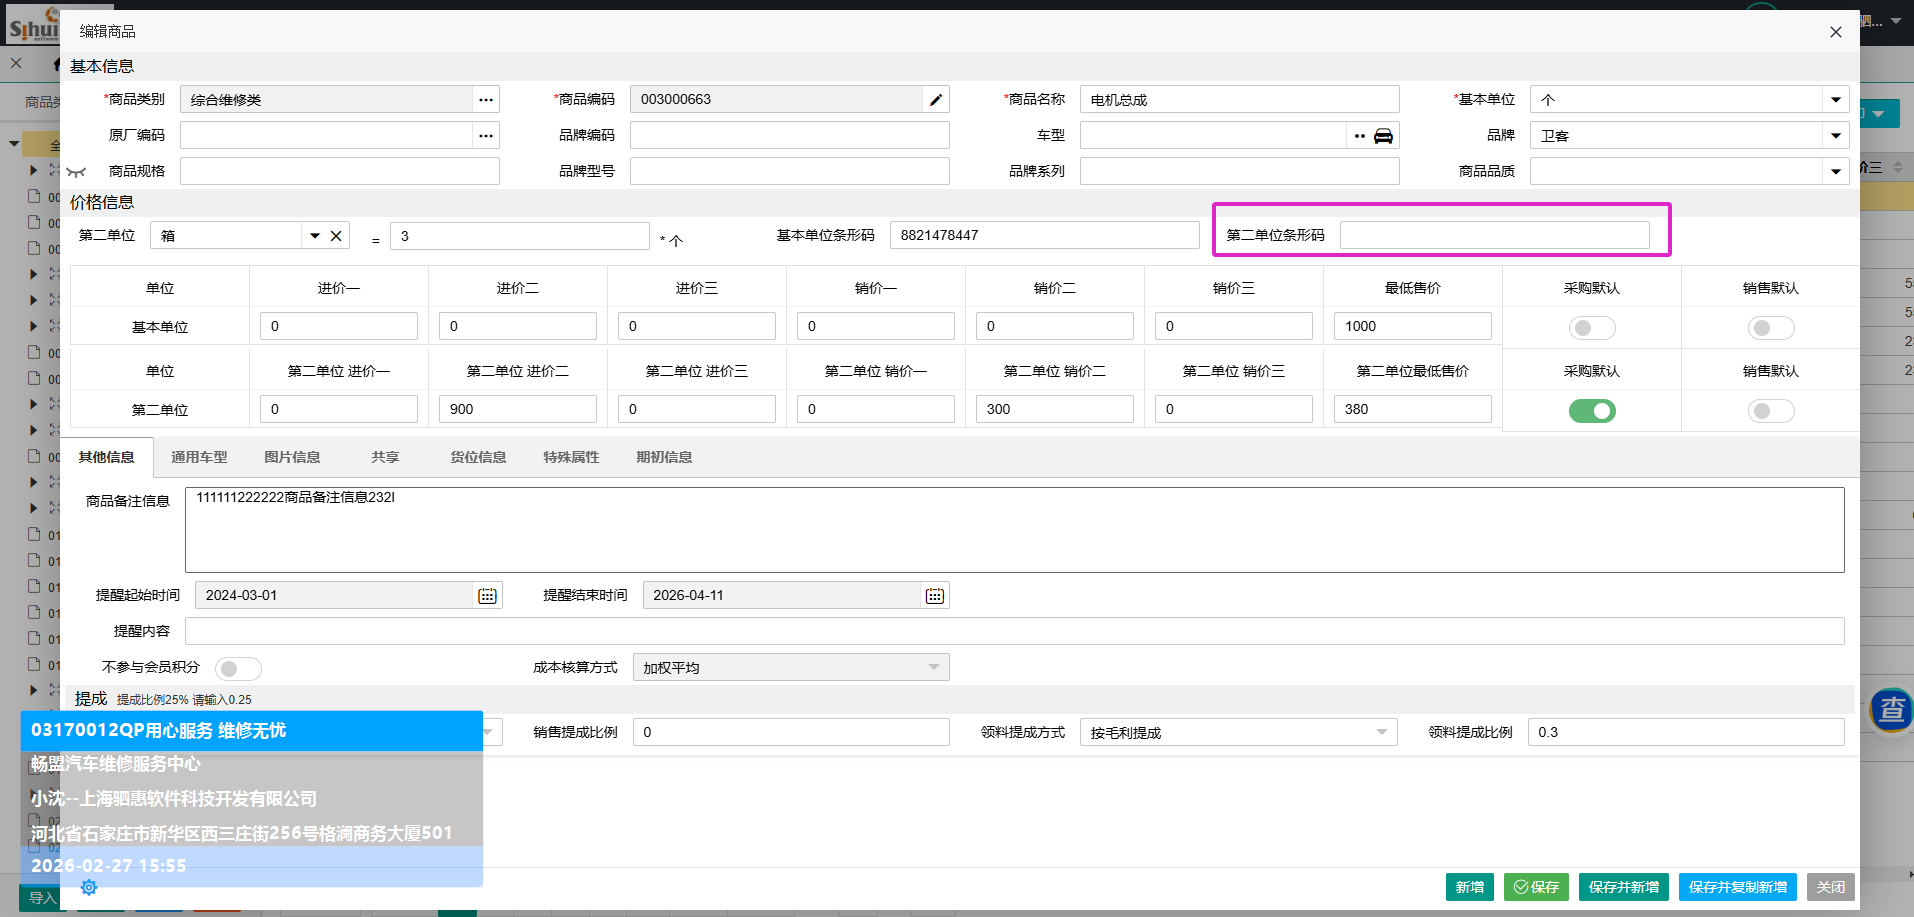Viewport: 1914px width, 917px height.
Task: Open the 品牌 dropdown list
Action: (x=1835, y=136)
